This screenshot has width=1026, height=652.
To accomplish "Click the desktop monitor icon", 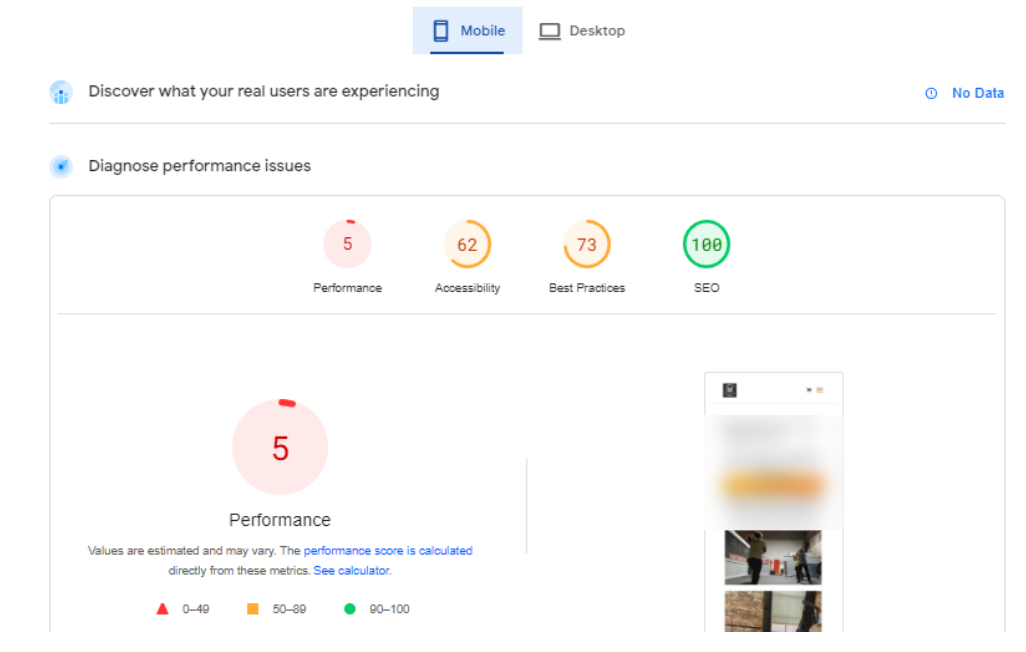I will (550, 31).
